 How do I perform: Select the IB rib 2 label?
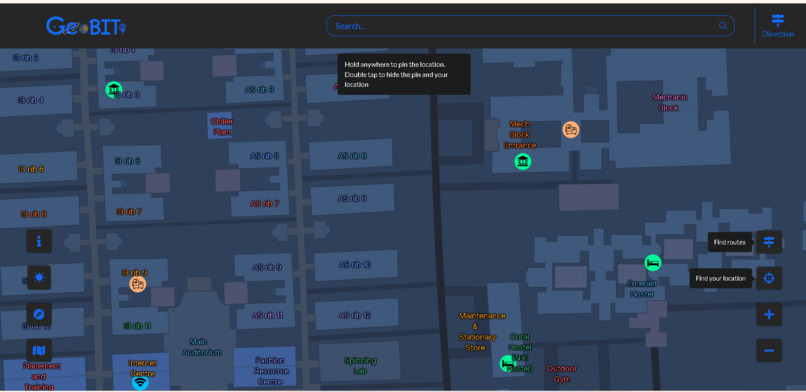click(26, 58)
